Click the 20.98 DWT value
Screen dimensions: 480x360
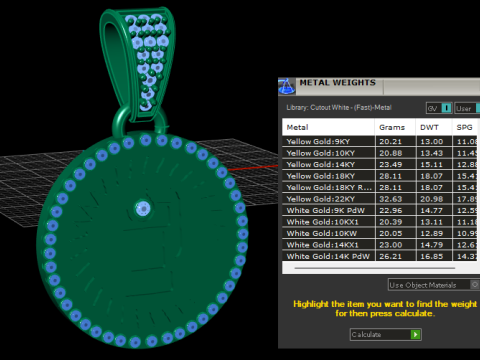coord(431,199)
